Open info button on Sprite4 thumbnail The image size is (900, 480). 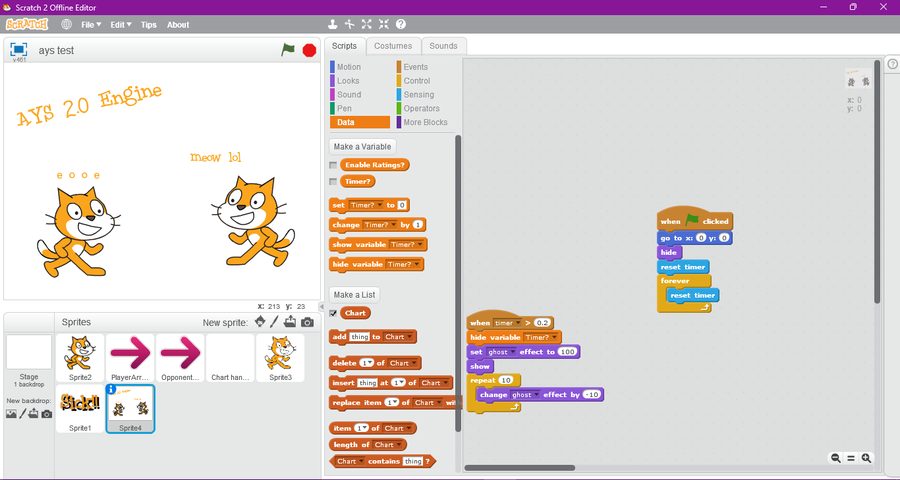[111, 389]
